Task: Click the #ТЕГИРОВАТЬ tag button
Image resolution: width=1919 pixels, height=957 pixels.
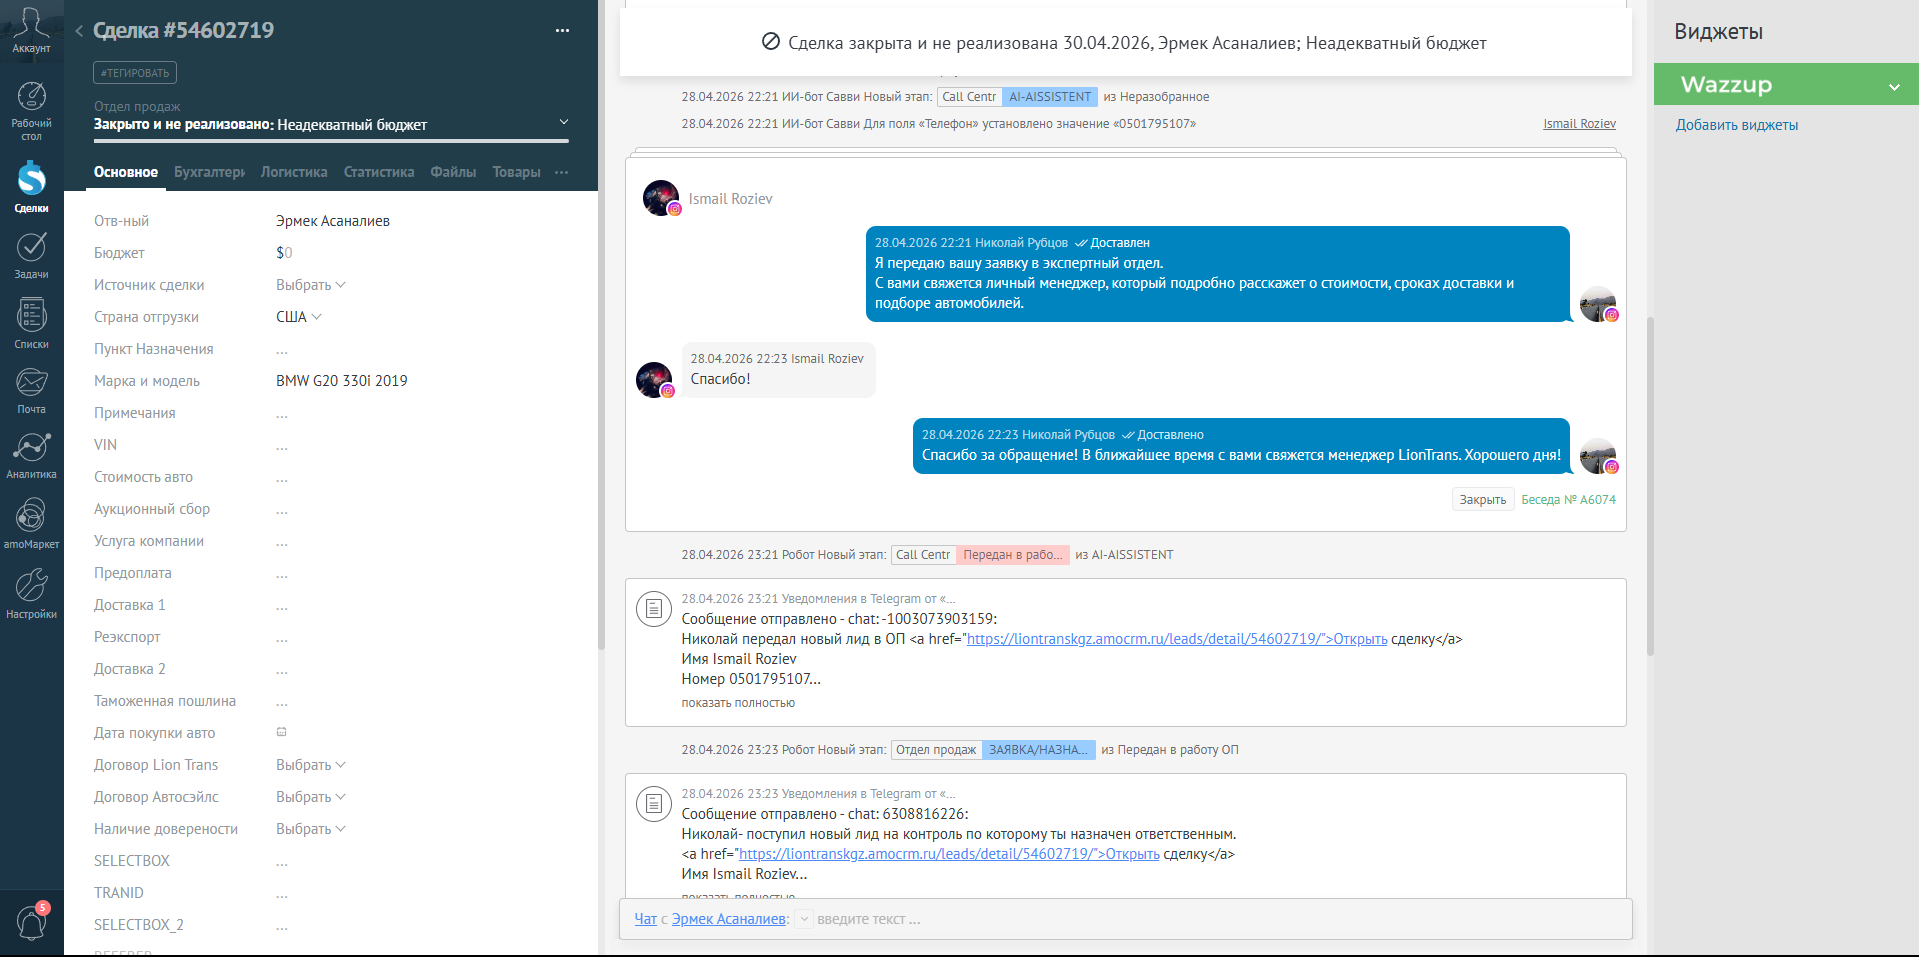Action: pyautogui.click(x=135, y=73)
